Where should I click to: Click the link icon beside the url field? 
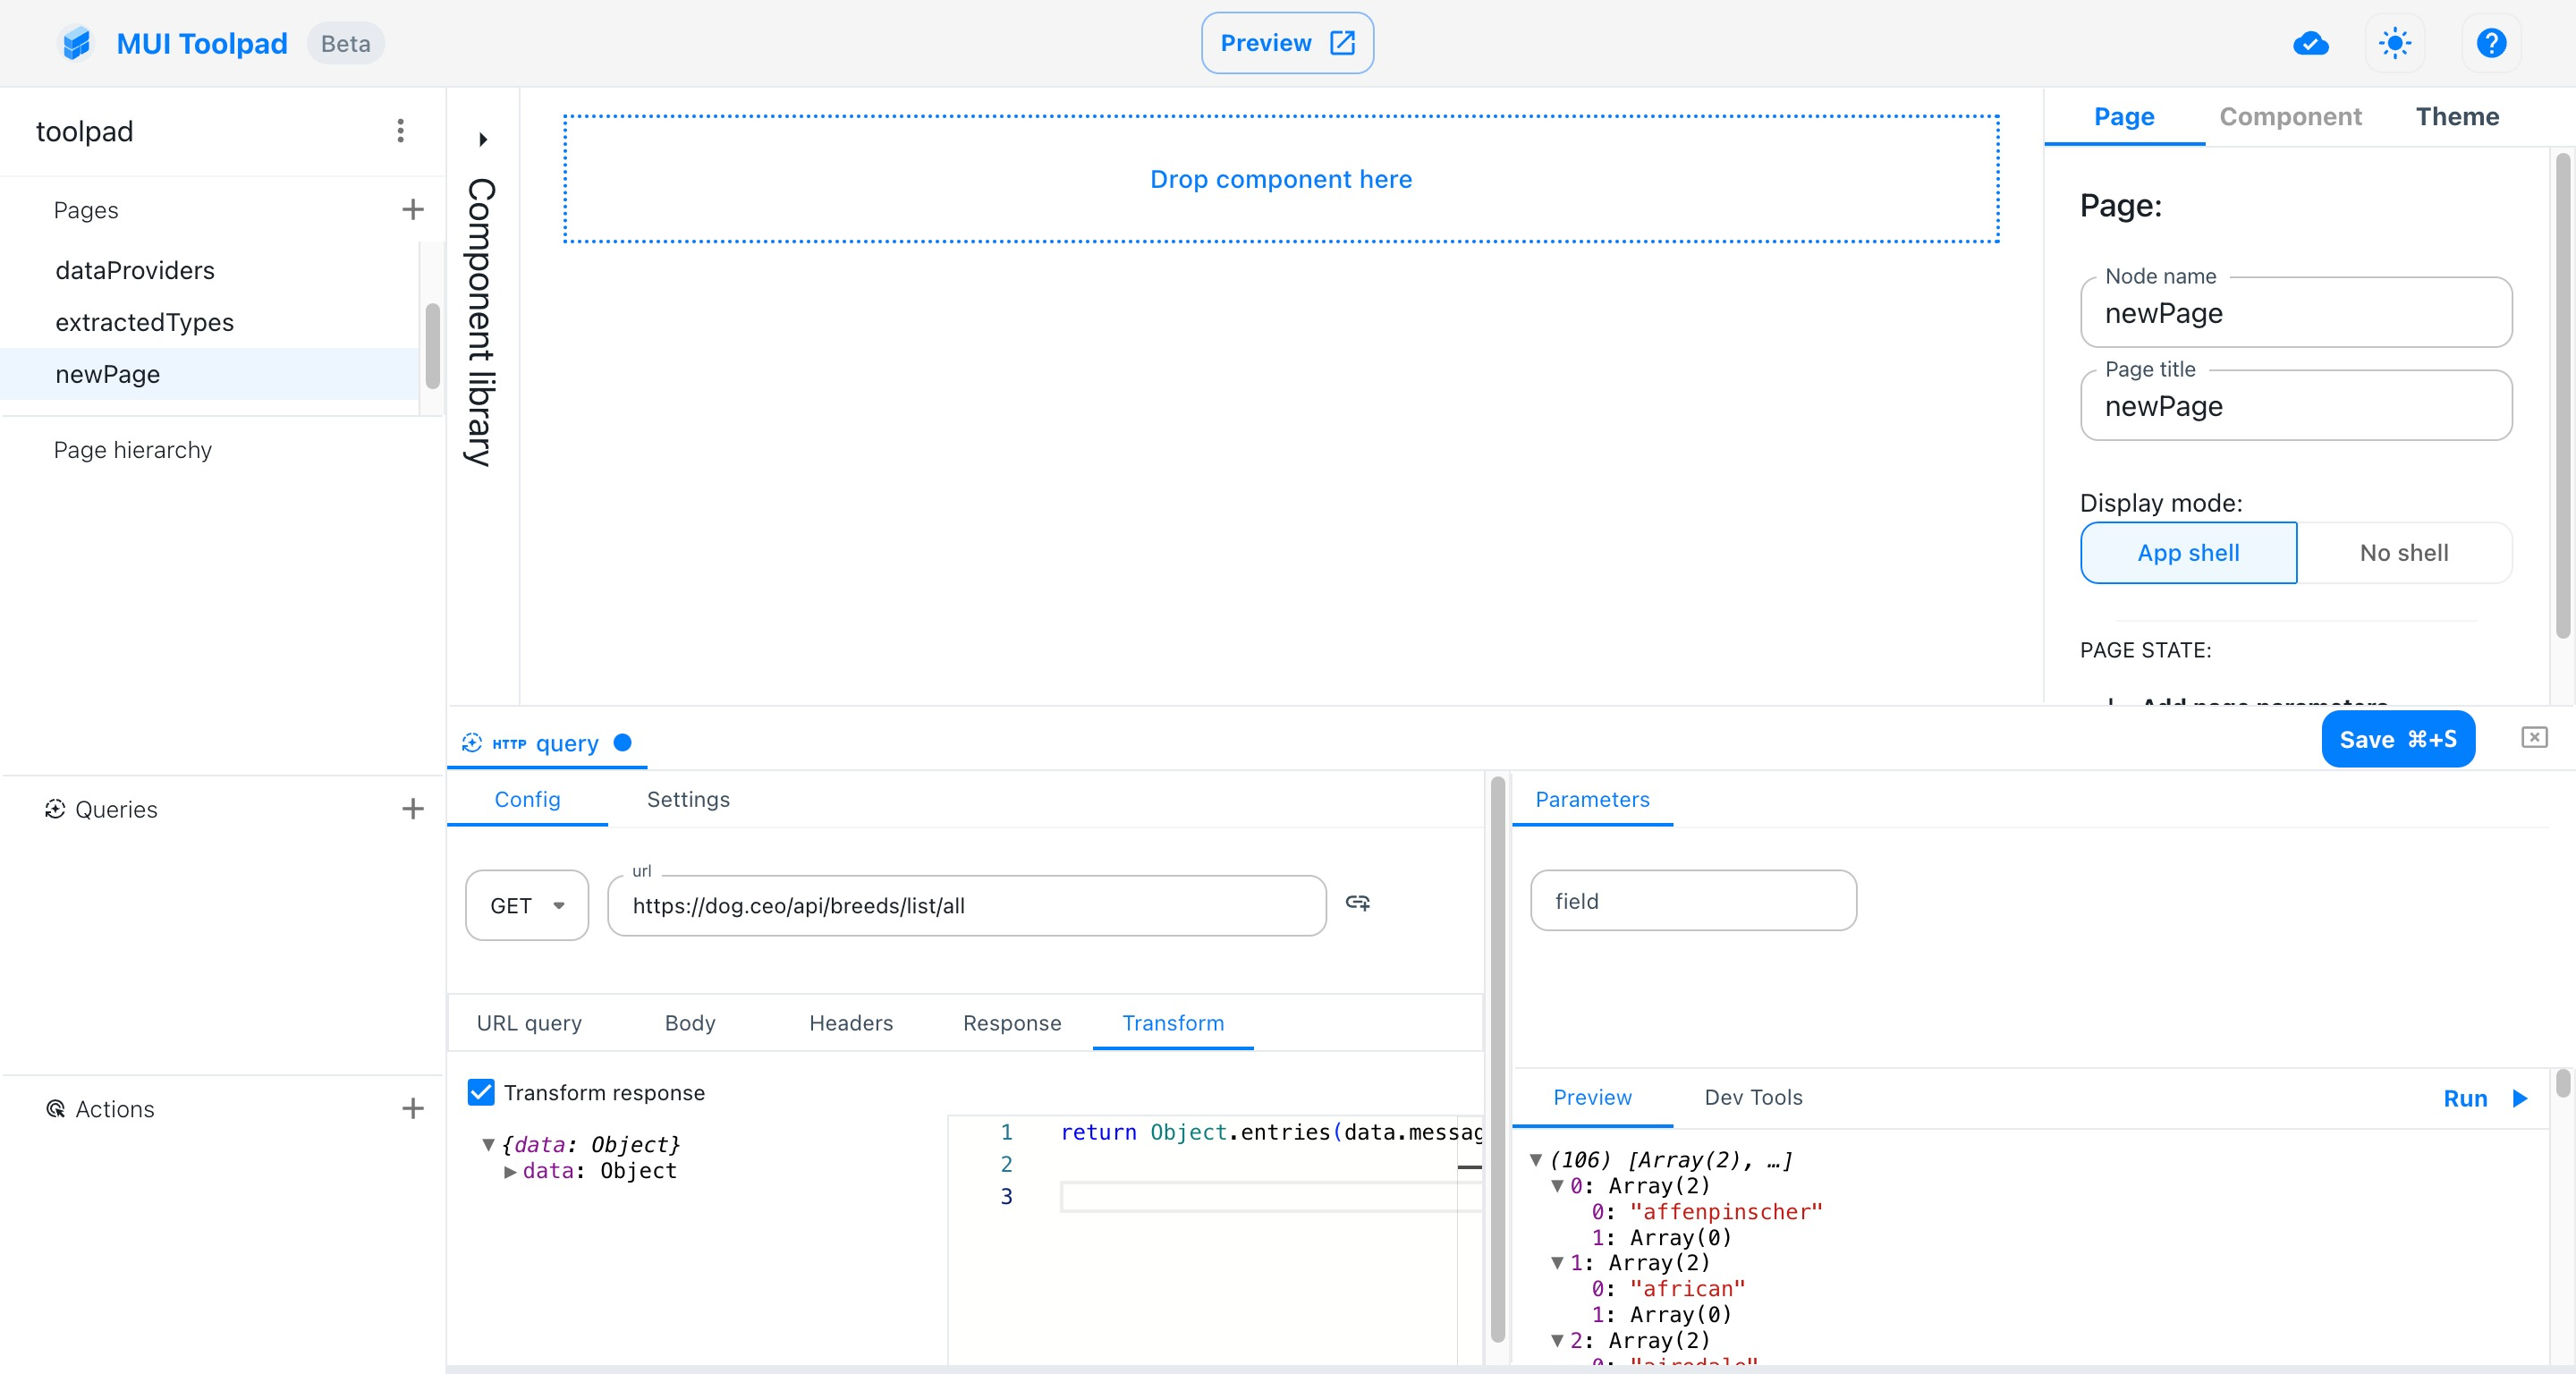tap(1357, 903)
